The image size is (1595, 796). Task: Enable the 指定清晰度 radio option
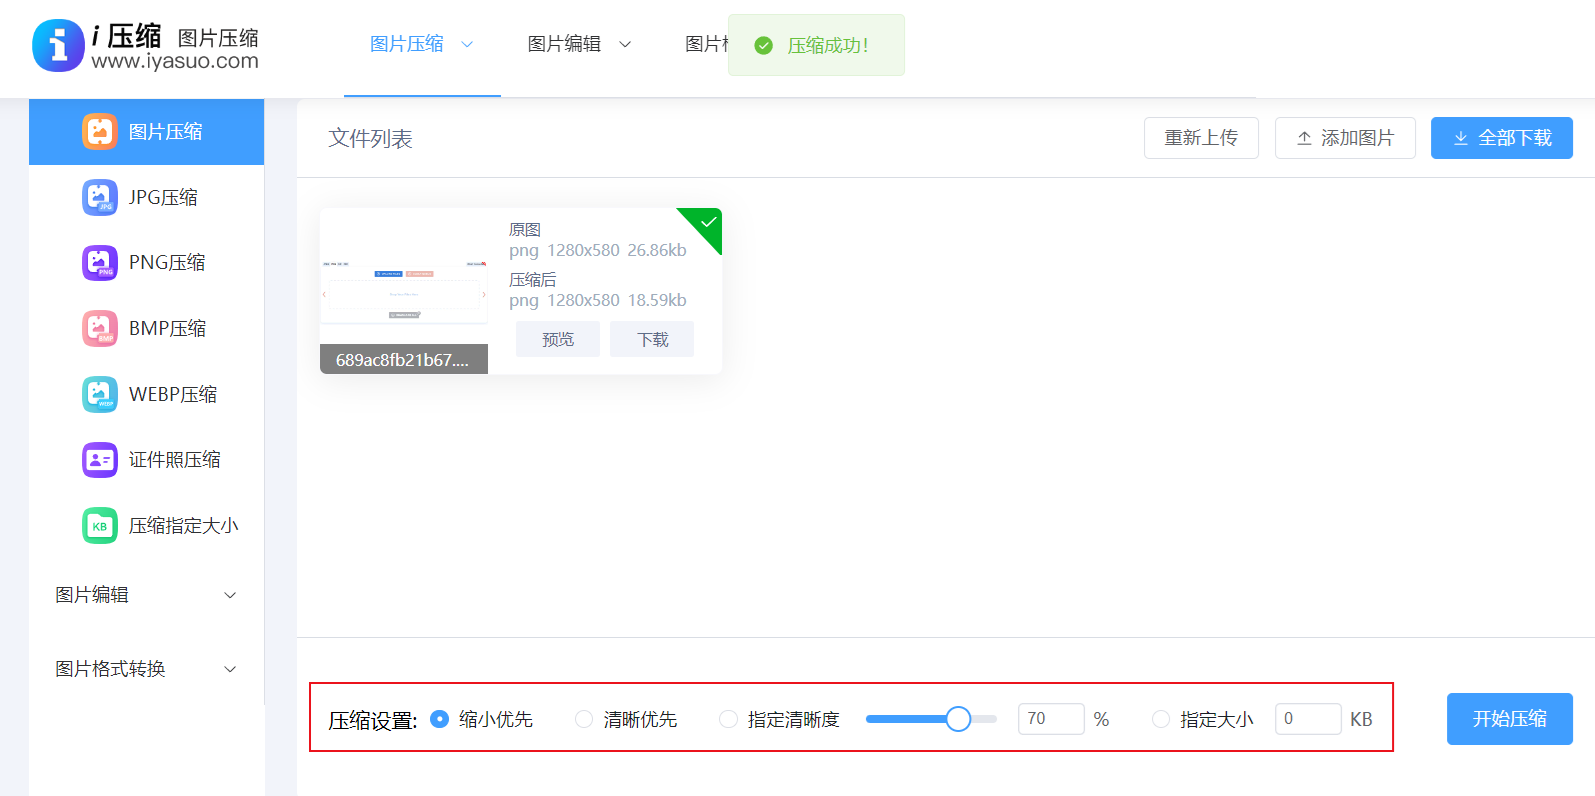pyautogui.click(x=728, y=719)
